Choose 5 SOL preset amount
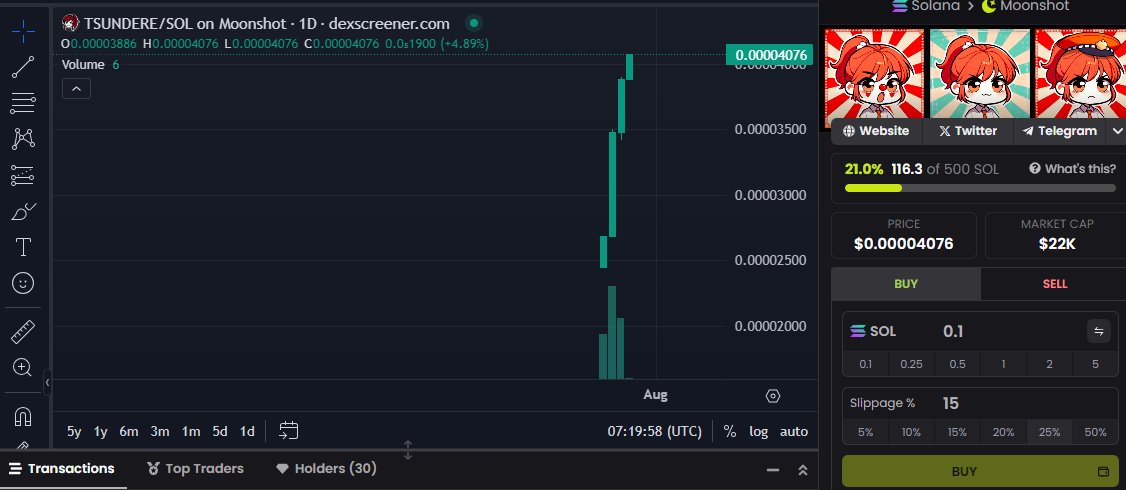1126x490 pixels. 1095,364
